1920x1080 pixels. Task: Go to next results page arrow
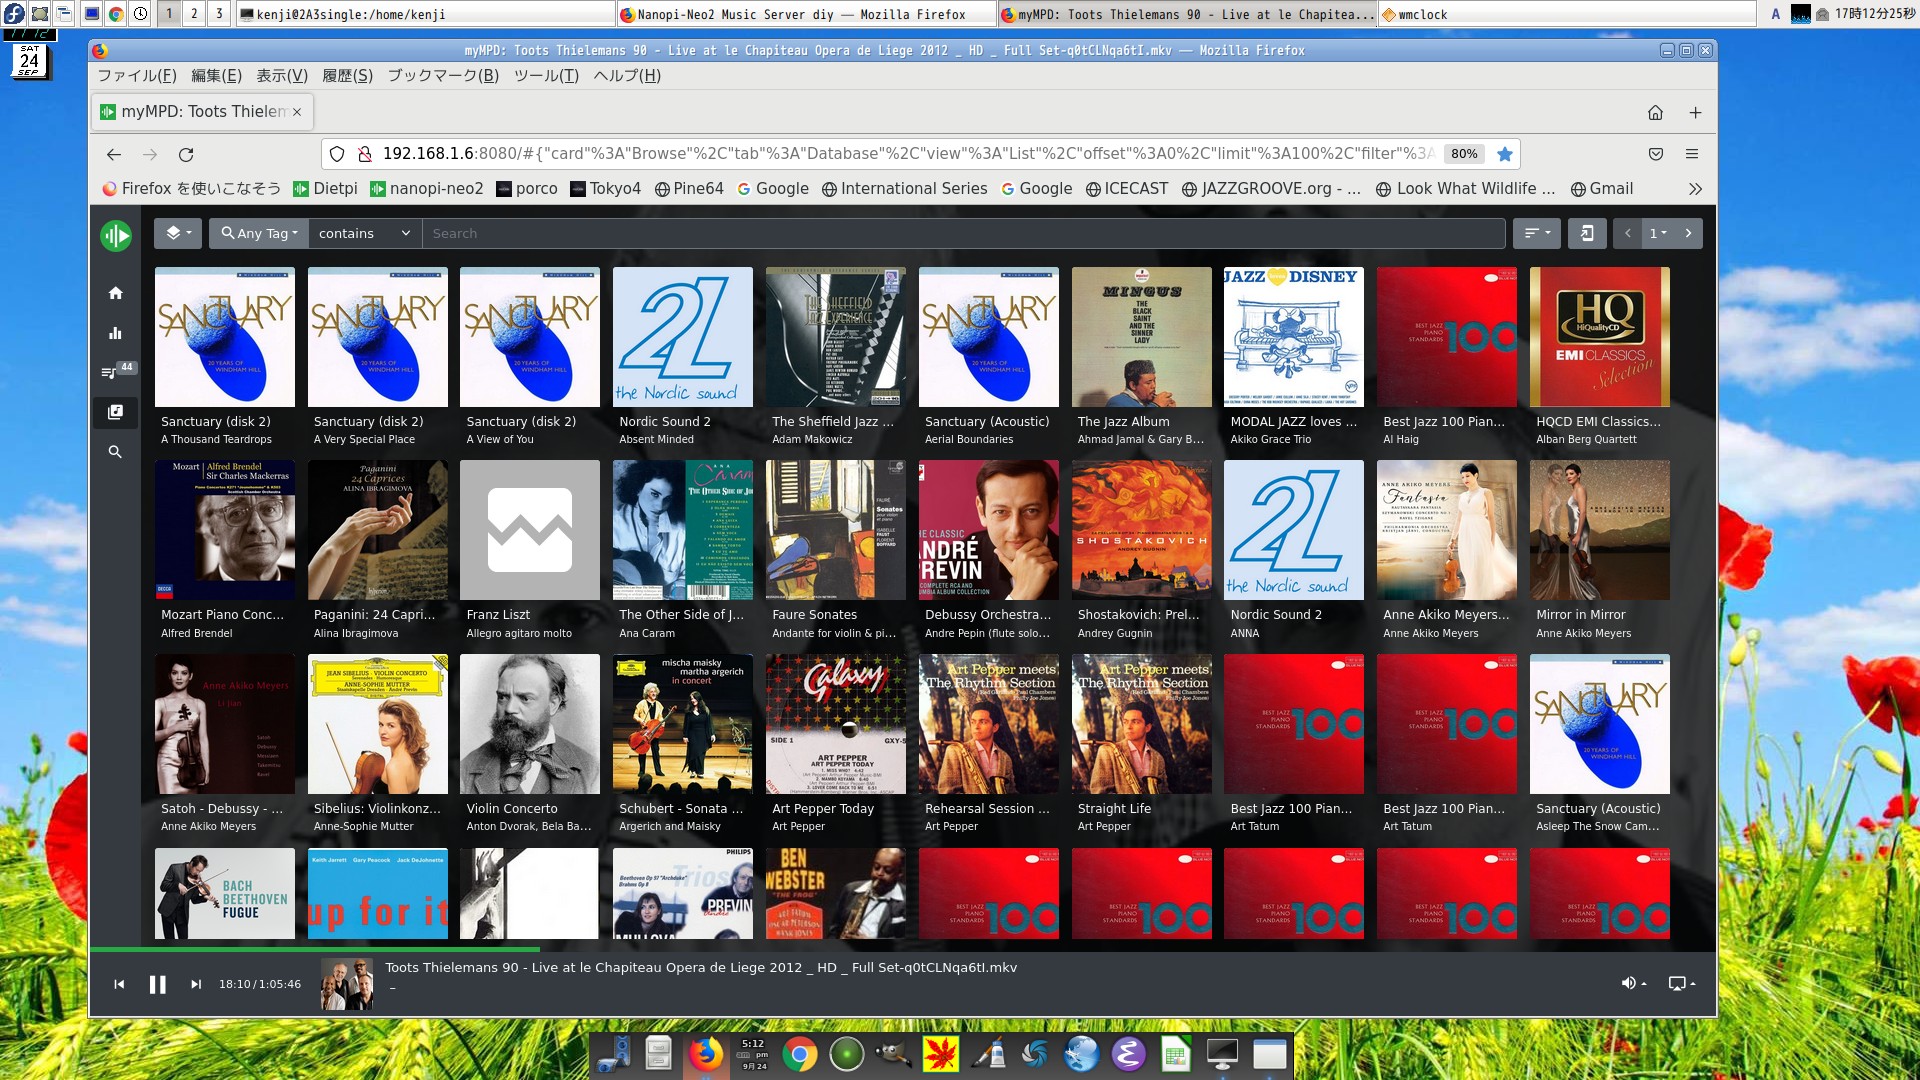(x=1689, y=233)
